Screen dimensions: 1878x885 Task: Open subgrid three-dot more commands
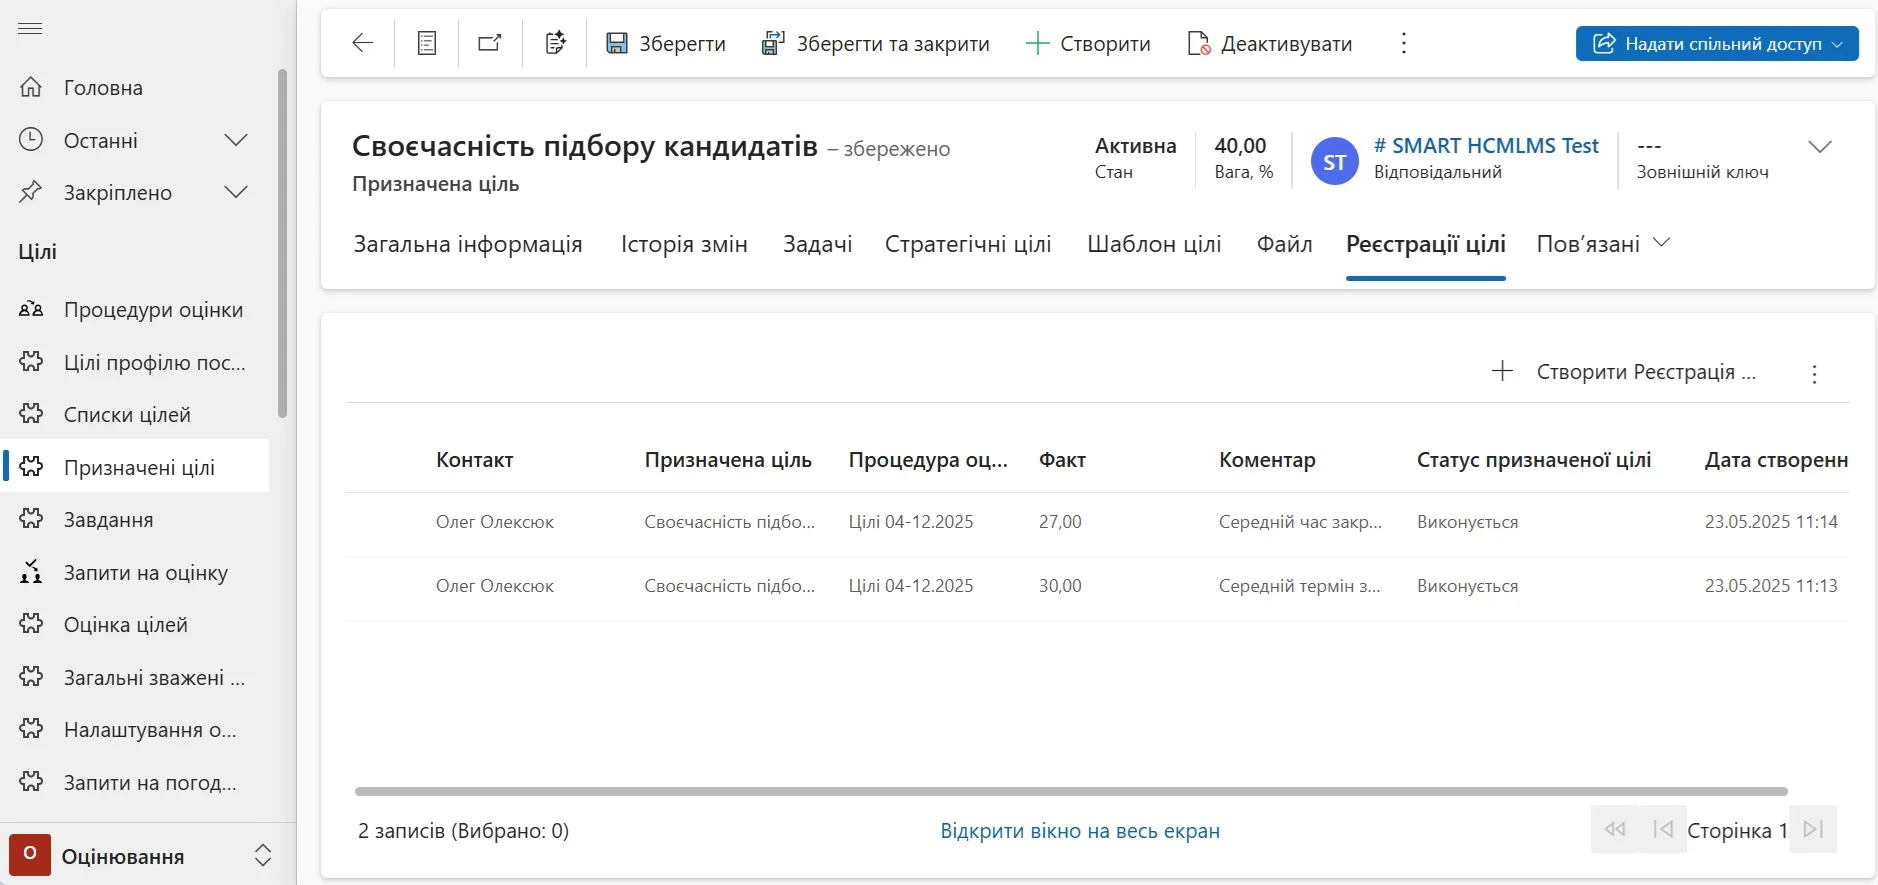[1814, 374]
